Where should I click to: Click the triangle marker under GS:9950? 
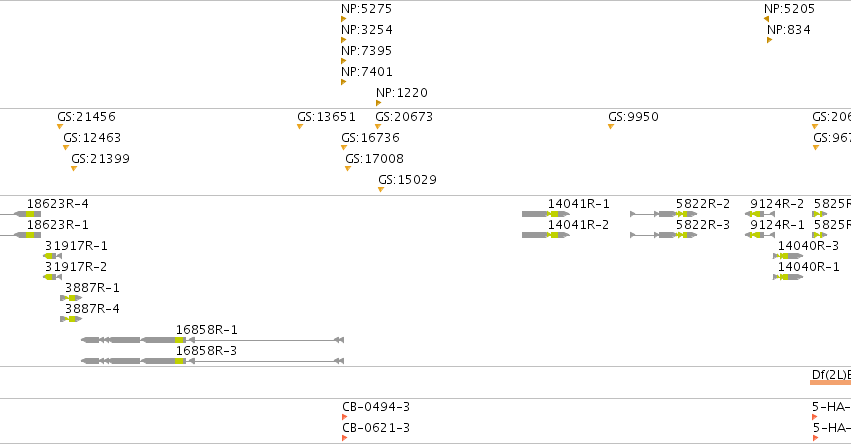click(x=611, y=127)
